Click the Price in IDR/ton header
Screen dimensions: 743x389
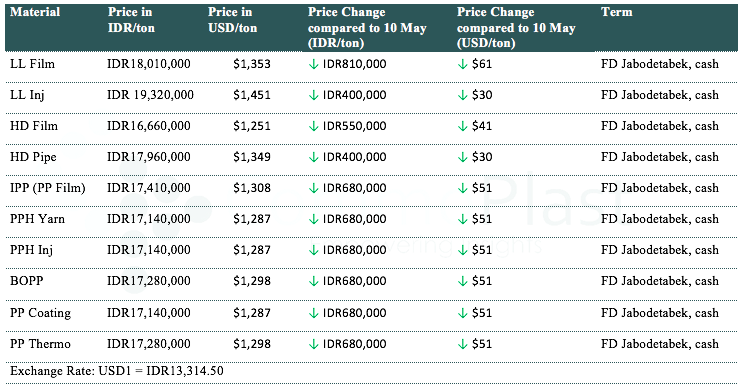(131, 20)
